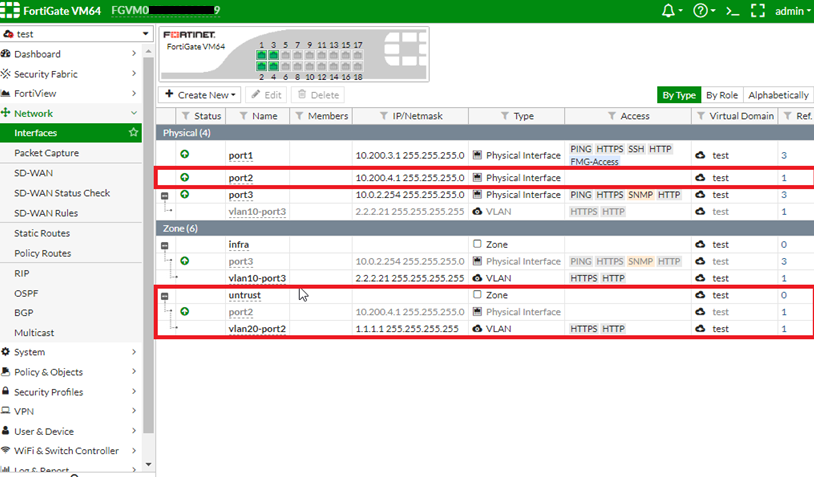Viewport: 814px width, 477px height.
Task: Expand the Security Profiles menu
Action: coord(71,392)
